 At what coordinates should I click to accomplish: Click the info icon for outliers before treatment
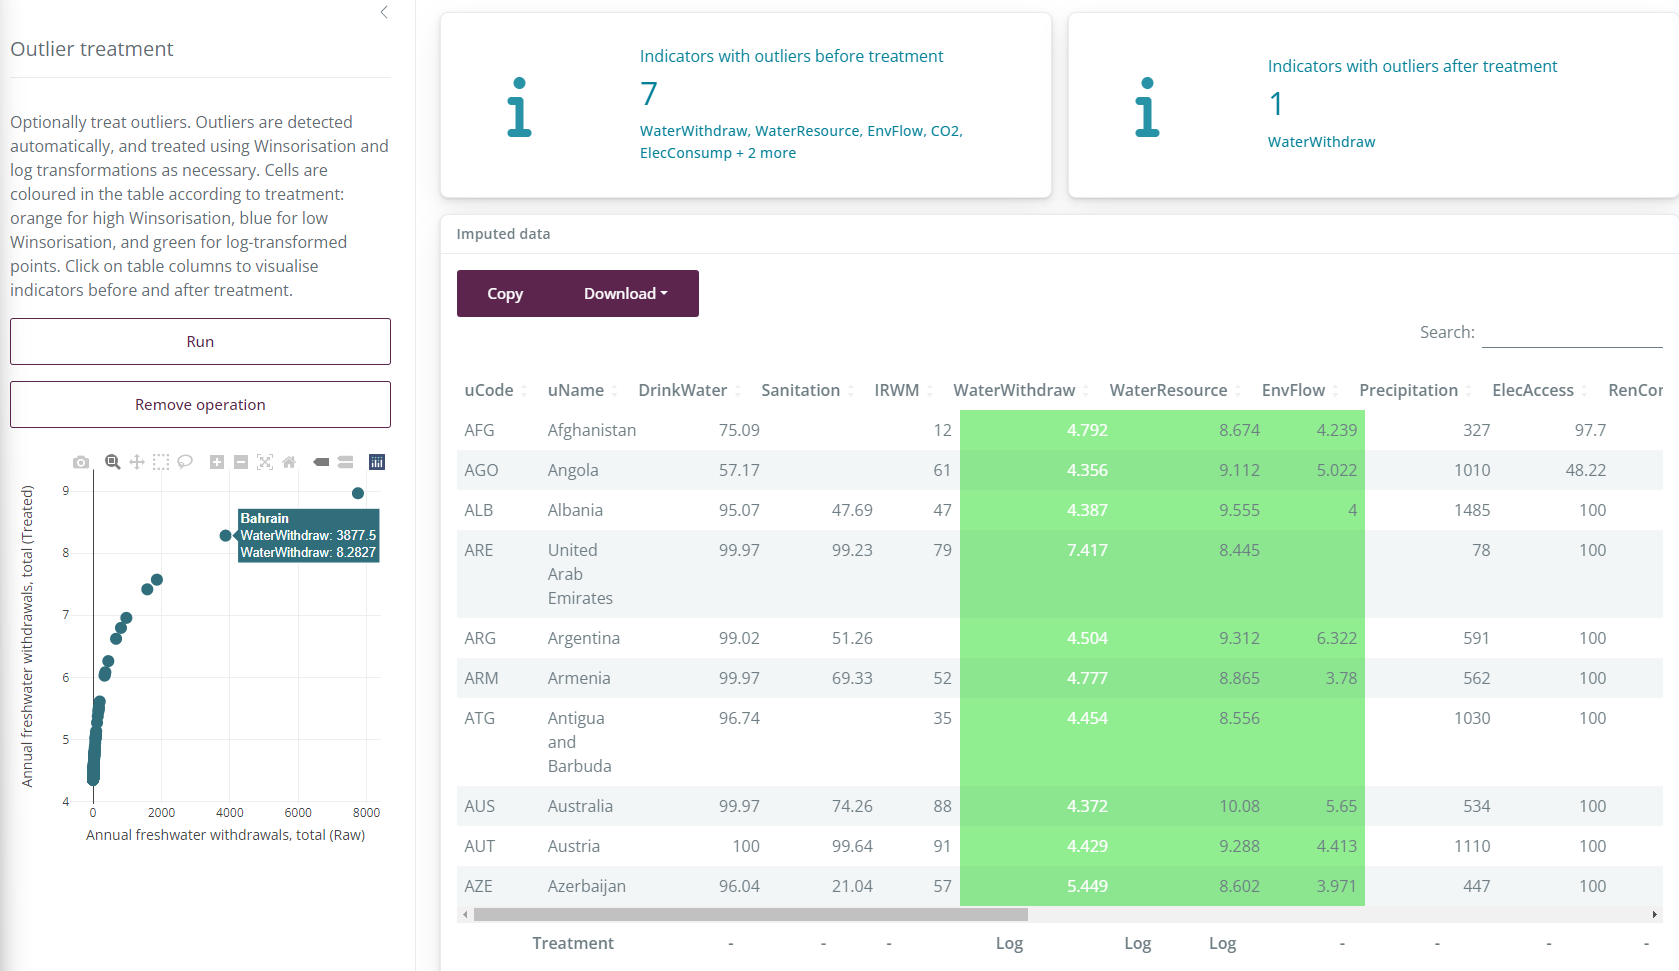(x=519, y=106)
